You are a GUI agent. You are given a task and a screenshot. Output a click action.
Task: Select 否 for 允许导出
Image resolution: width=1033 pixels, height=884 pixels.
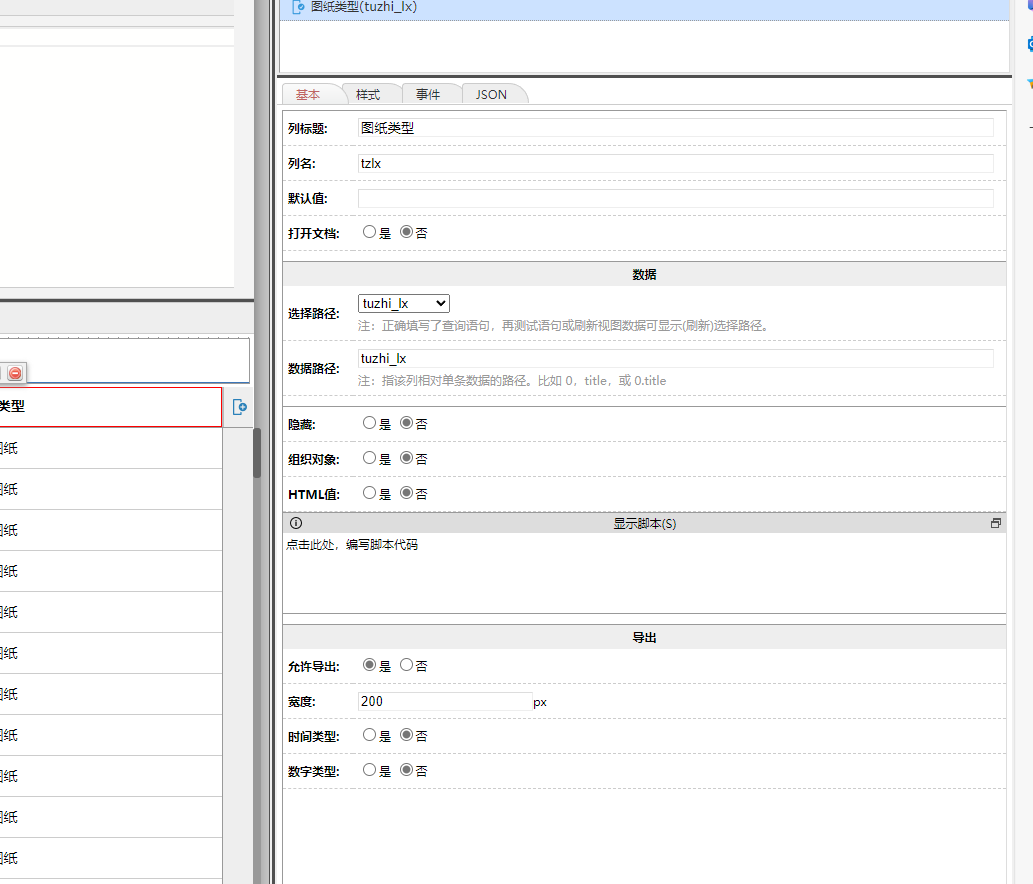pos(406,665)
